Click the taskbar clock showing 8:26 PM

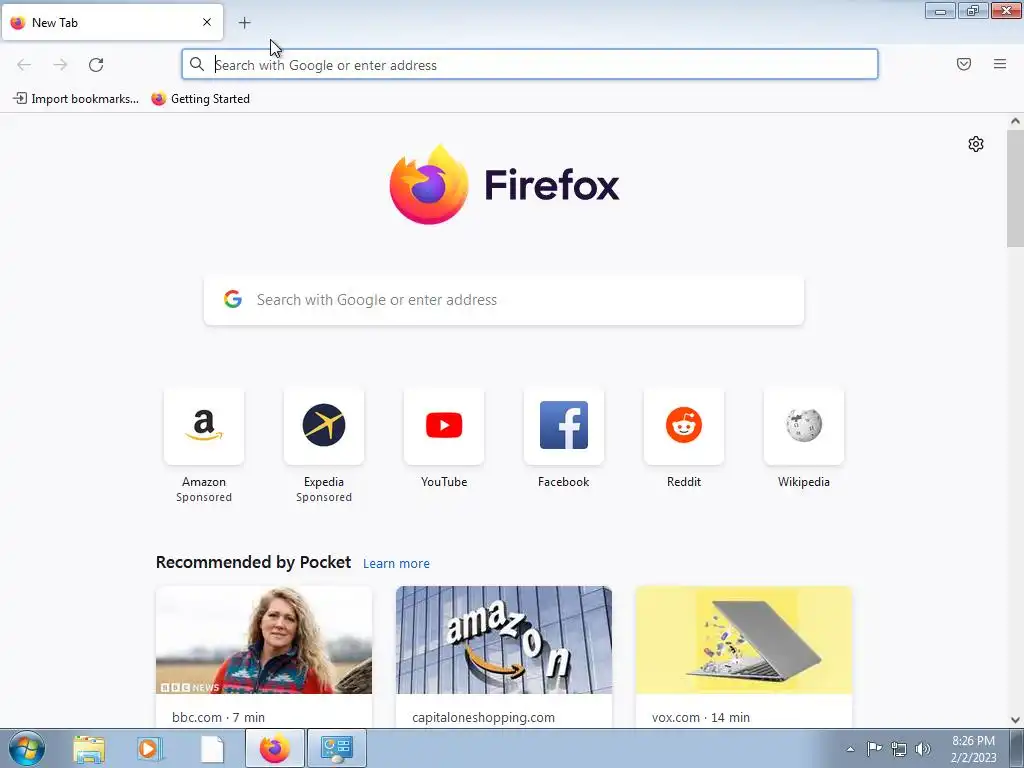pos(974,749)
